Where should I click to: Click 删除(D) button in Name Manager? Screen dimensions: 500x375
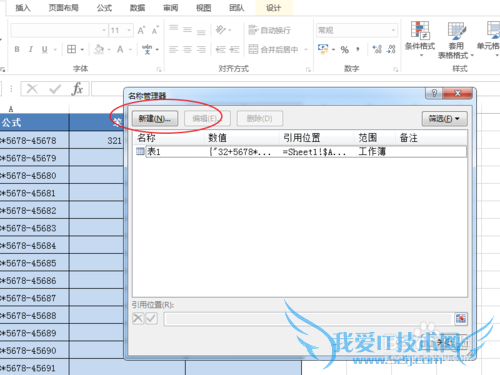(260, 118)
